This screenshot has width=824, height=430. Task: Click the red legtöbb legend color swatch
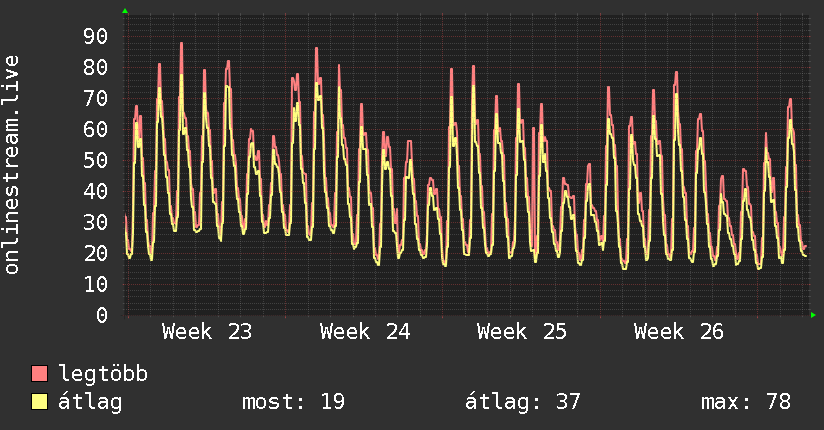click(39, 373)
